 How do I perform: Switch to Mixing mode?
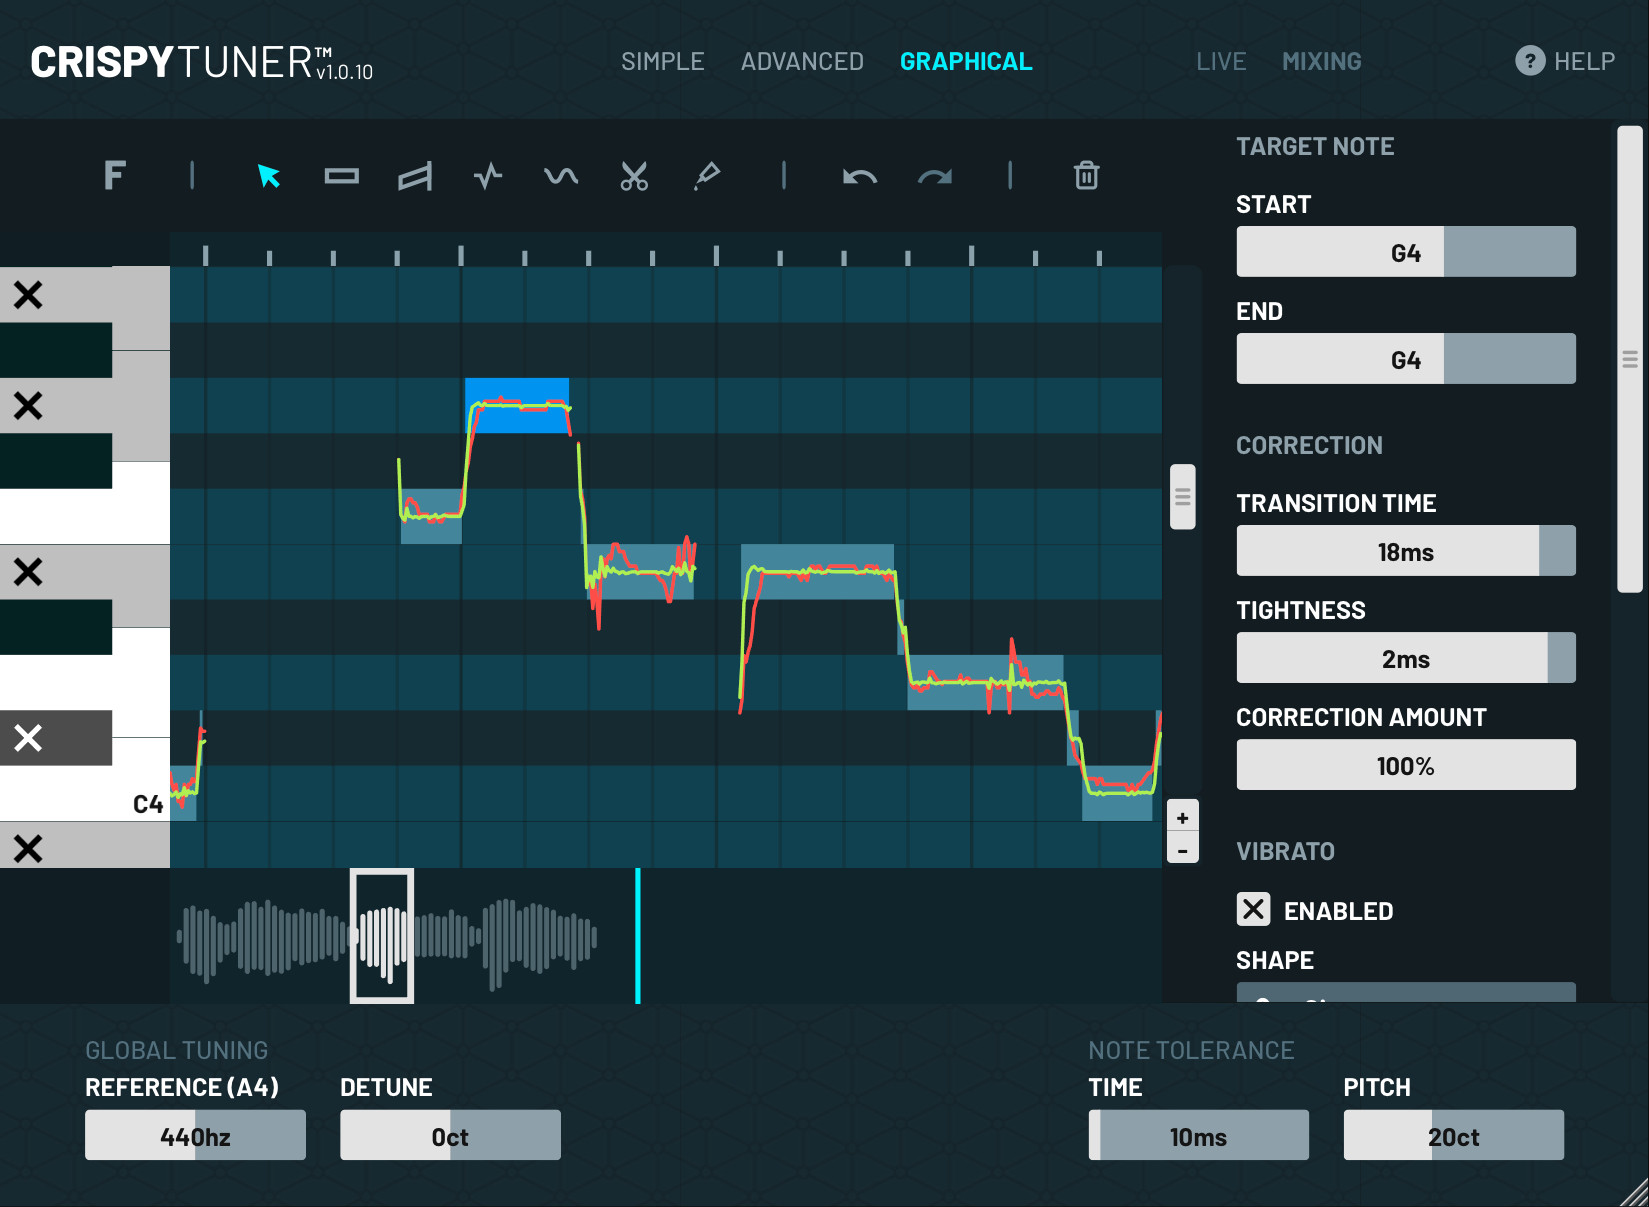1321,62
